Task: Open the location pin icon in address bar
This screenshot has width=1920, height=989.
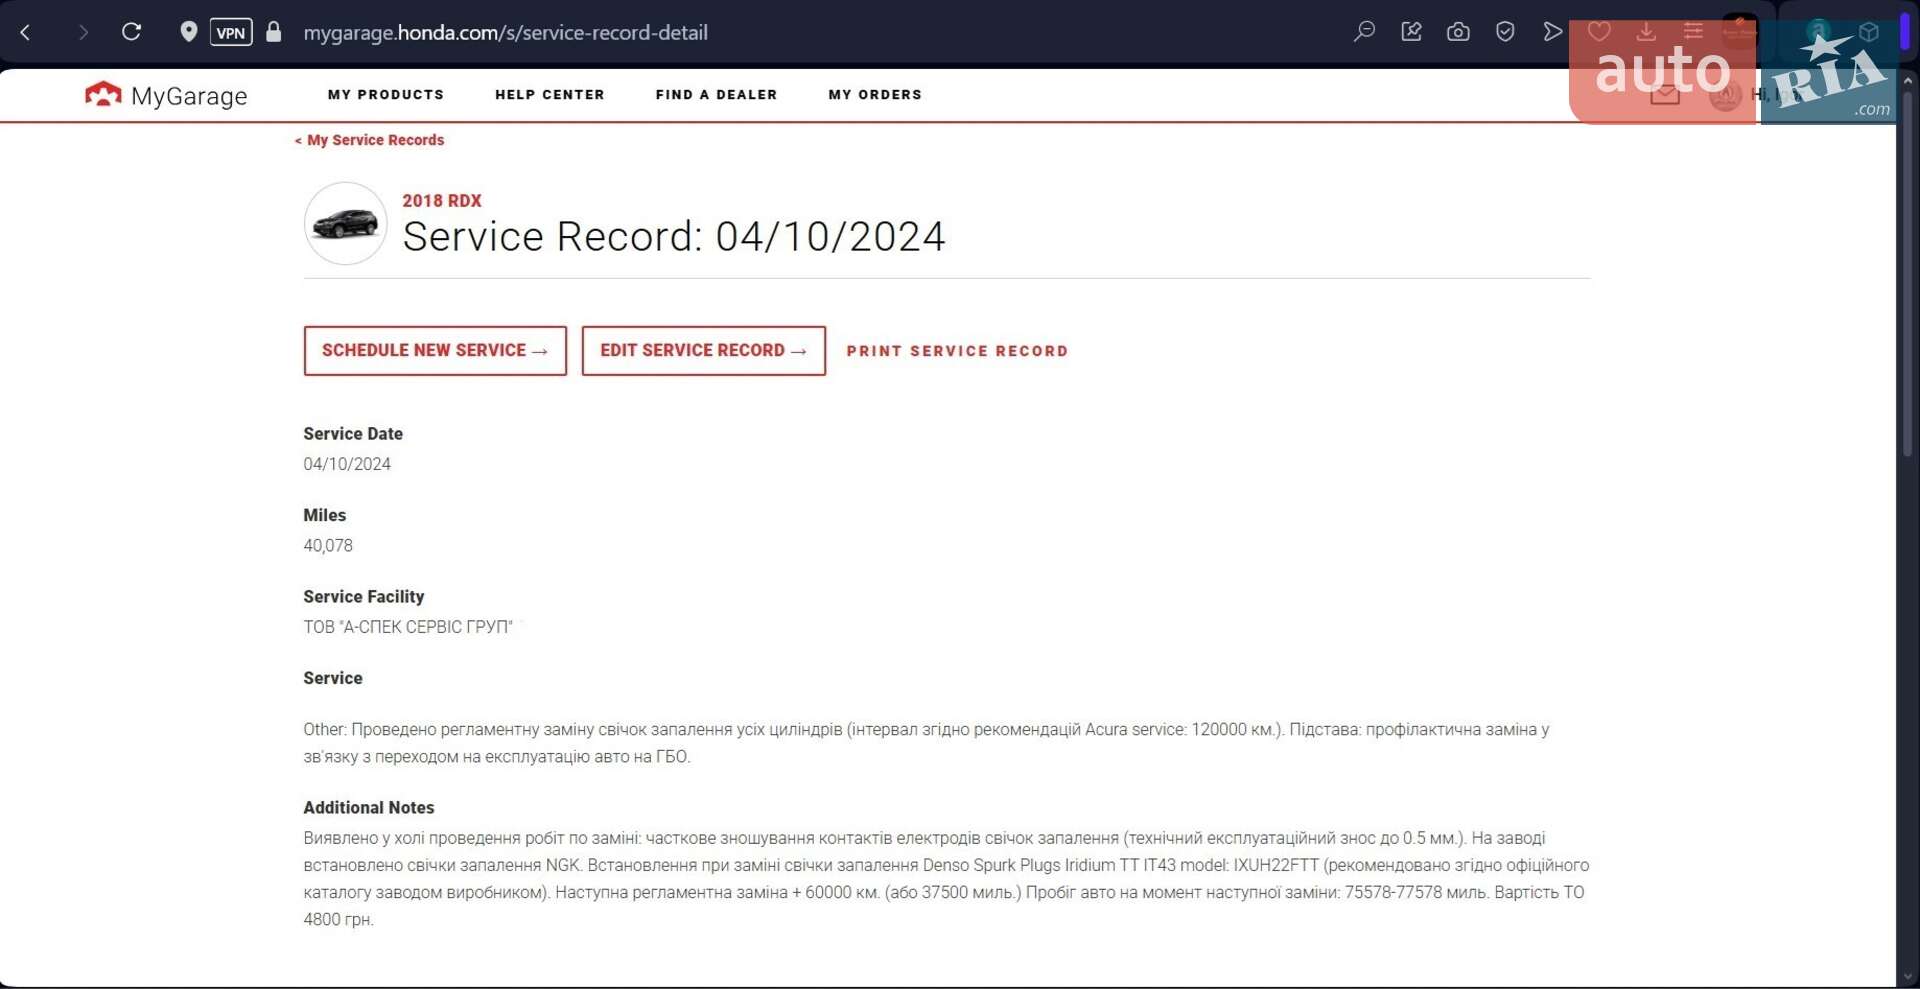Action: (188, 32)
